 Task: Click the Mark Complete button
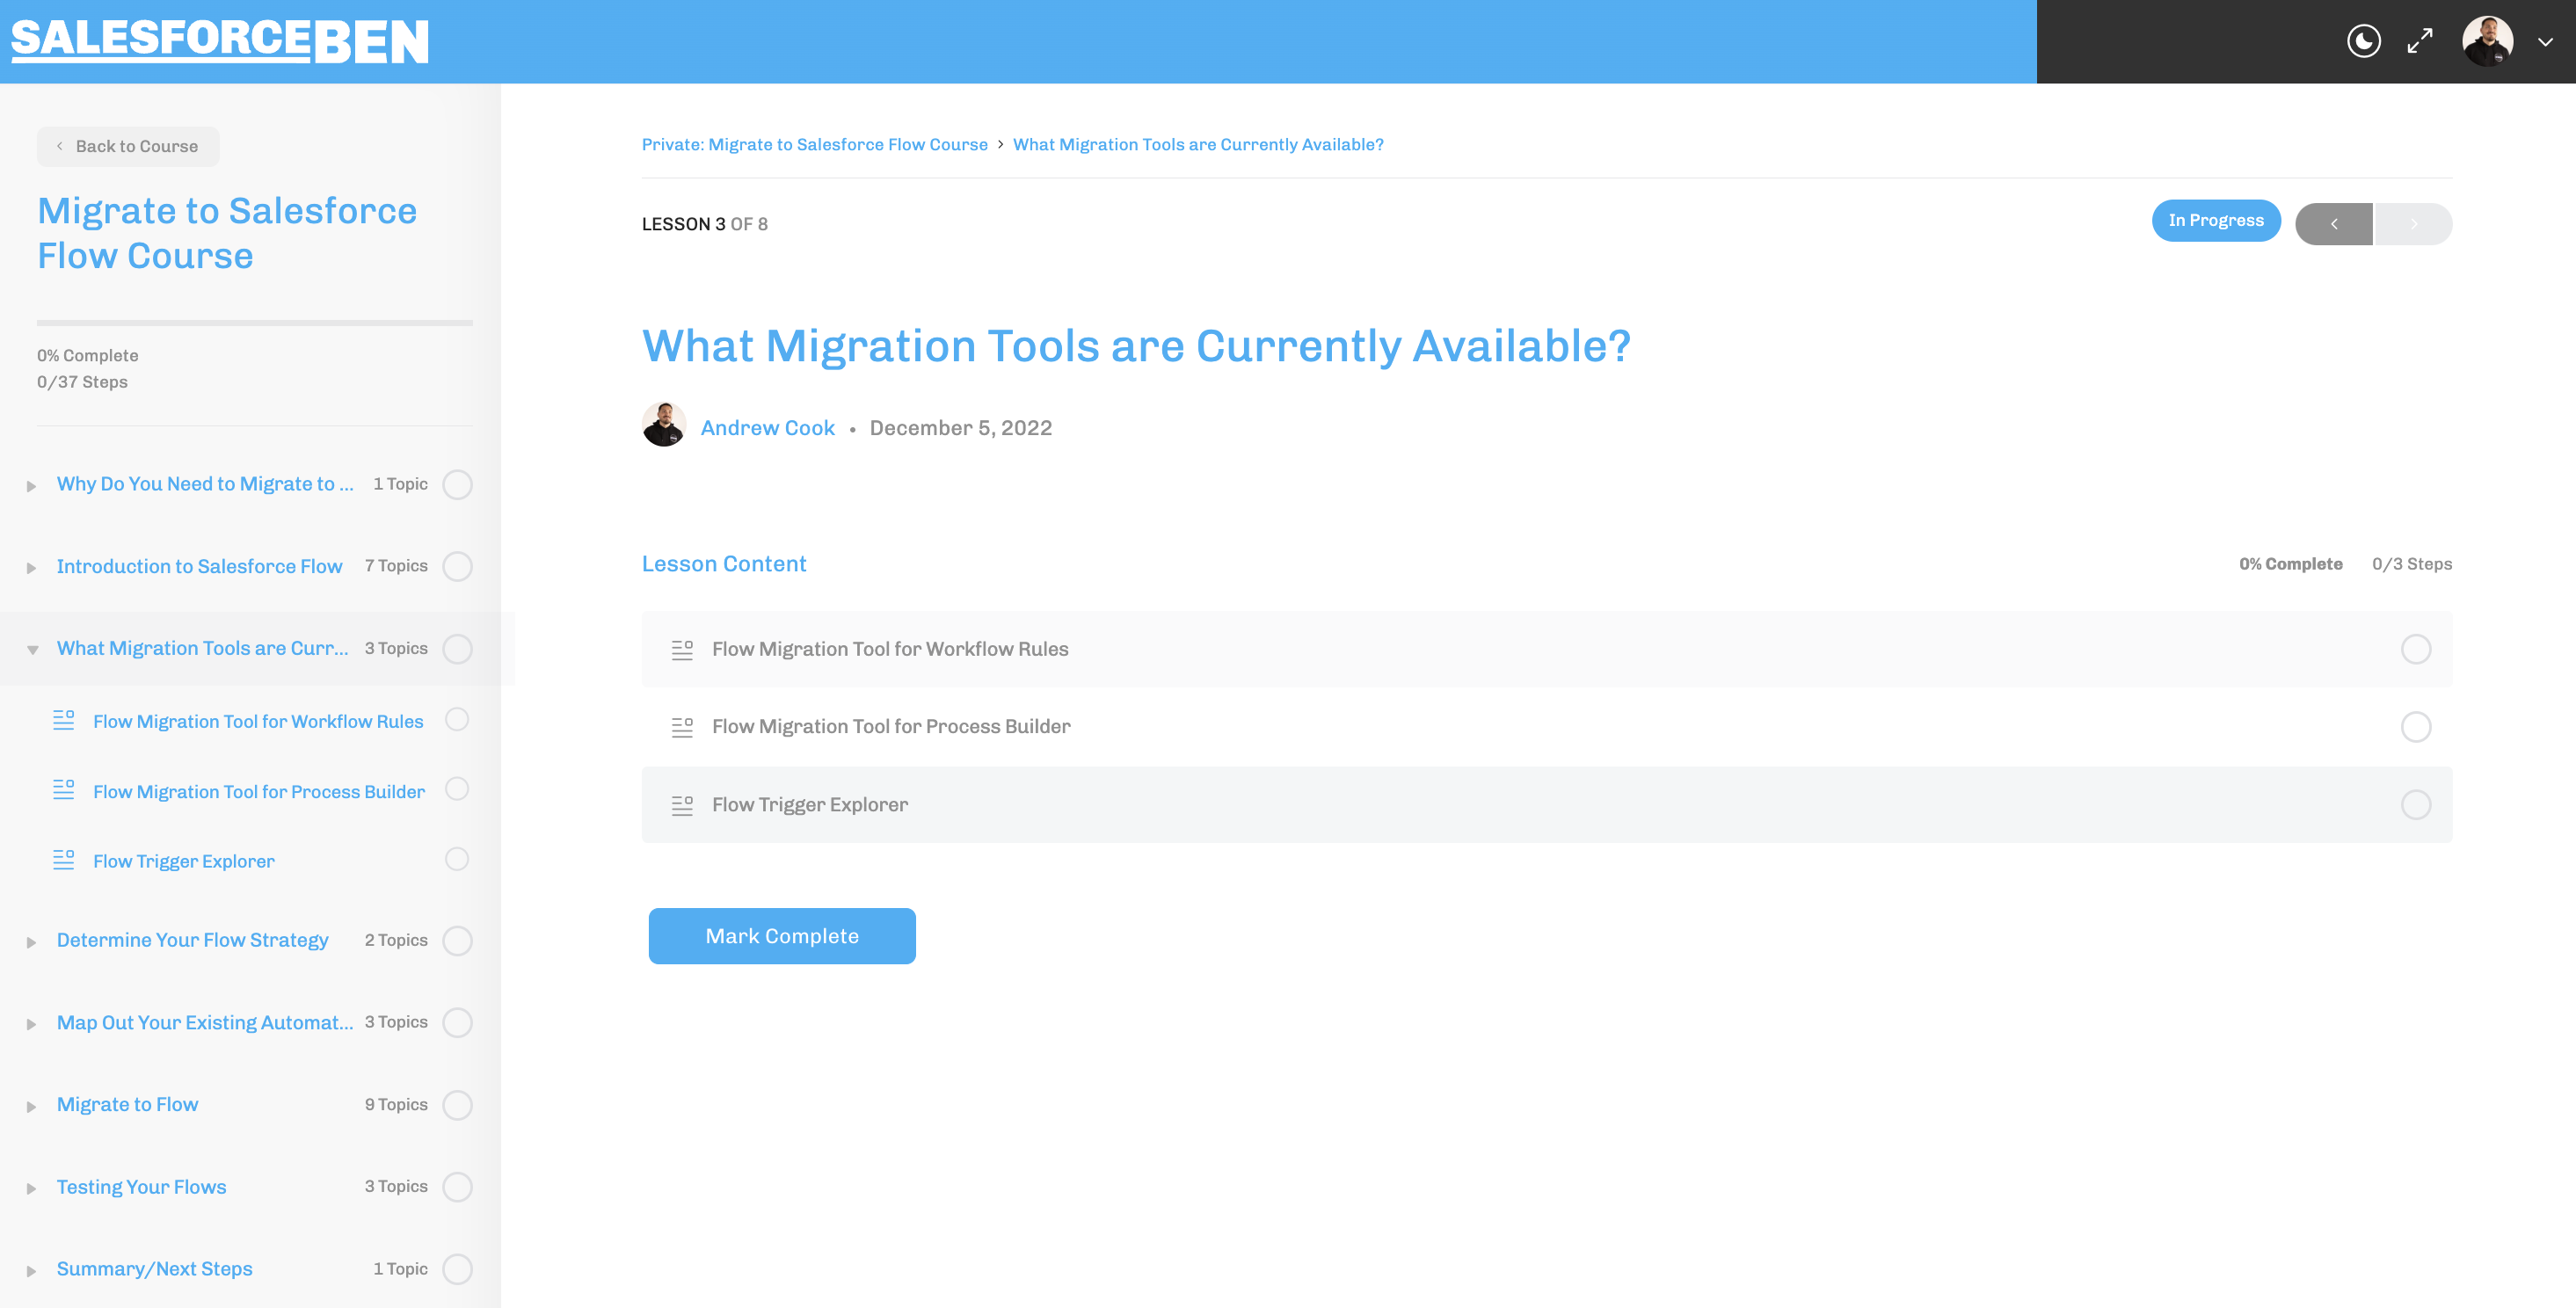(x=782, y=934)
